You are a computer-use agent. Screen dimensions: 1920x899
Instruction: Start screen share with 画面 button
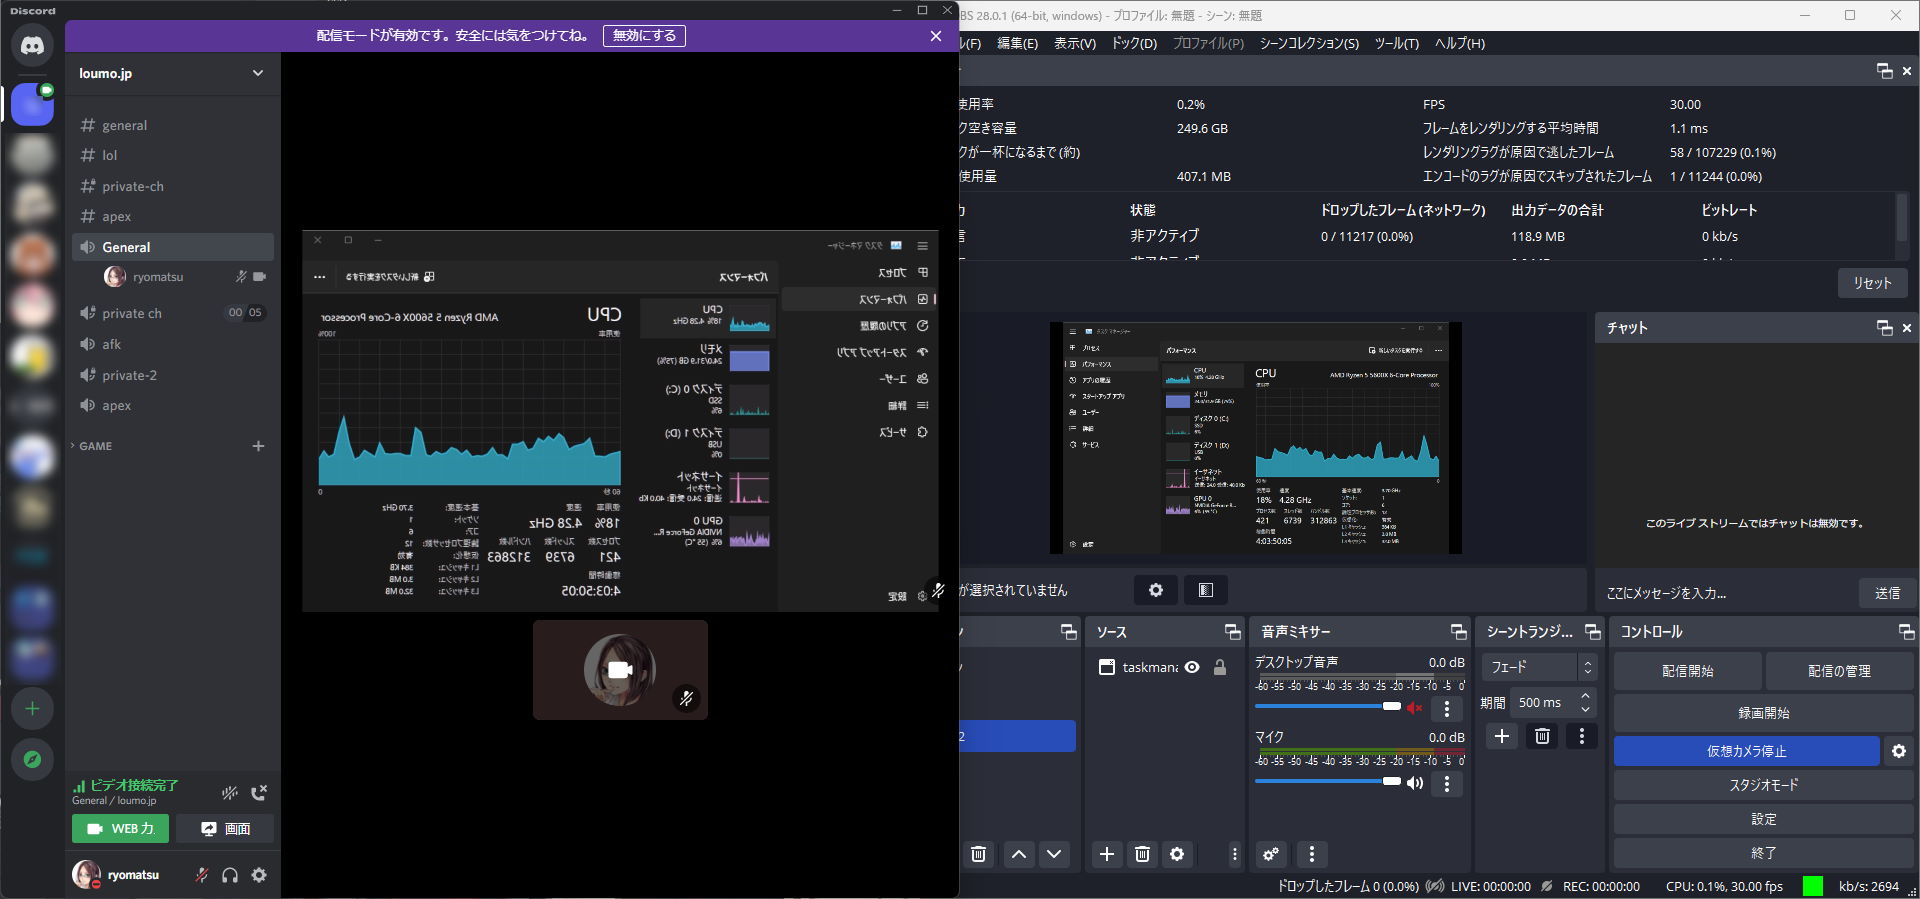(225, 829)
